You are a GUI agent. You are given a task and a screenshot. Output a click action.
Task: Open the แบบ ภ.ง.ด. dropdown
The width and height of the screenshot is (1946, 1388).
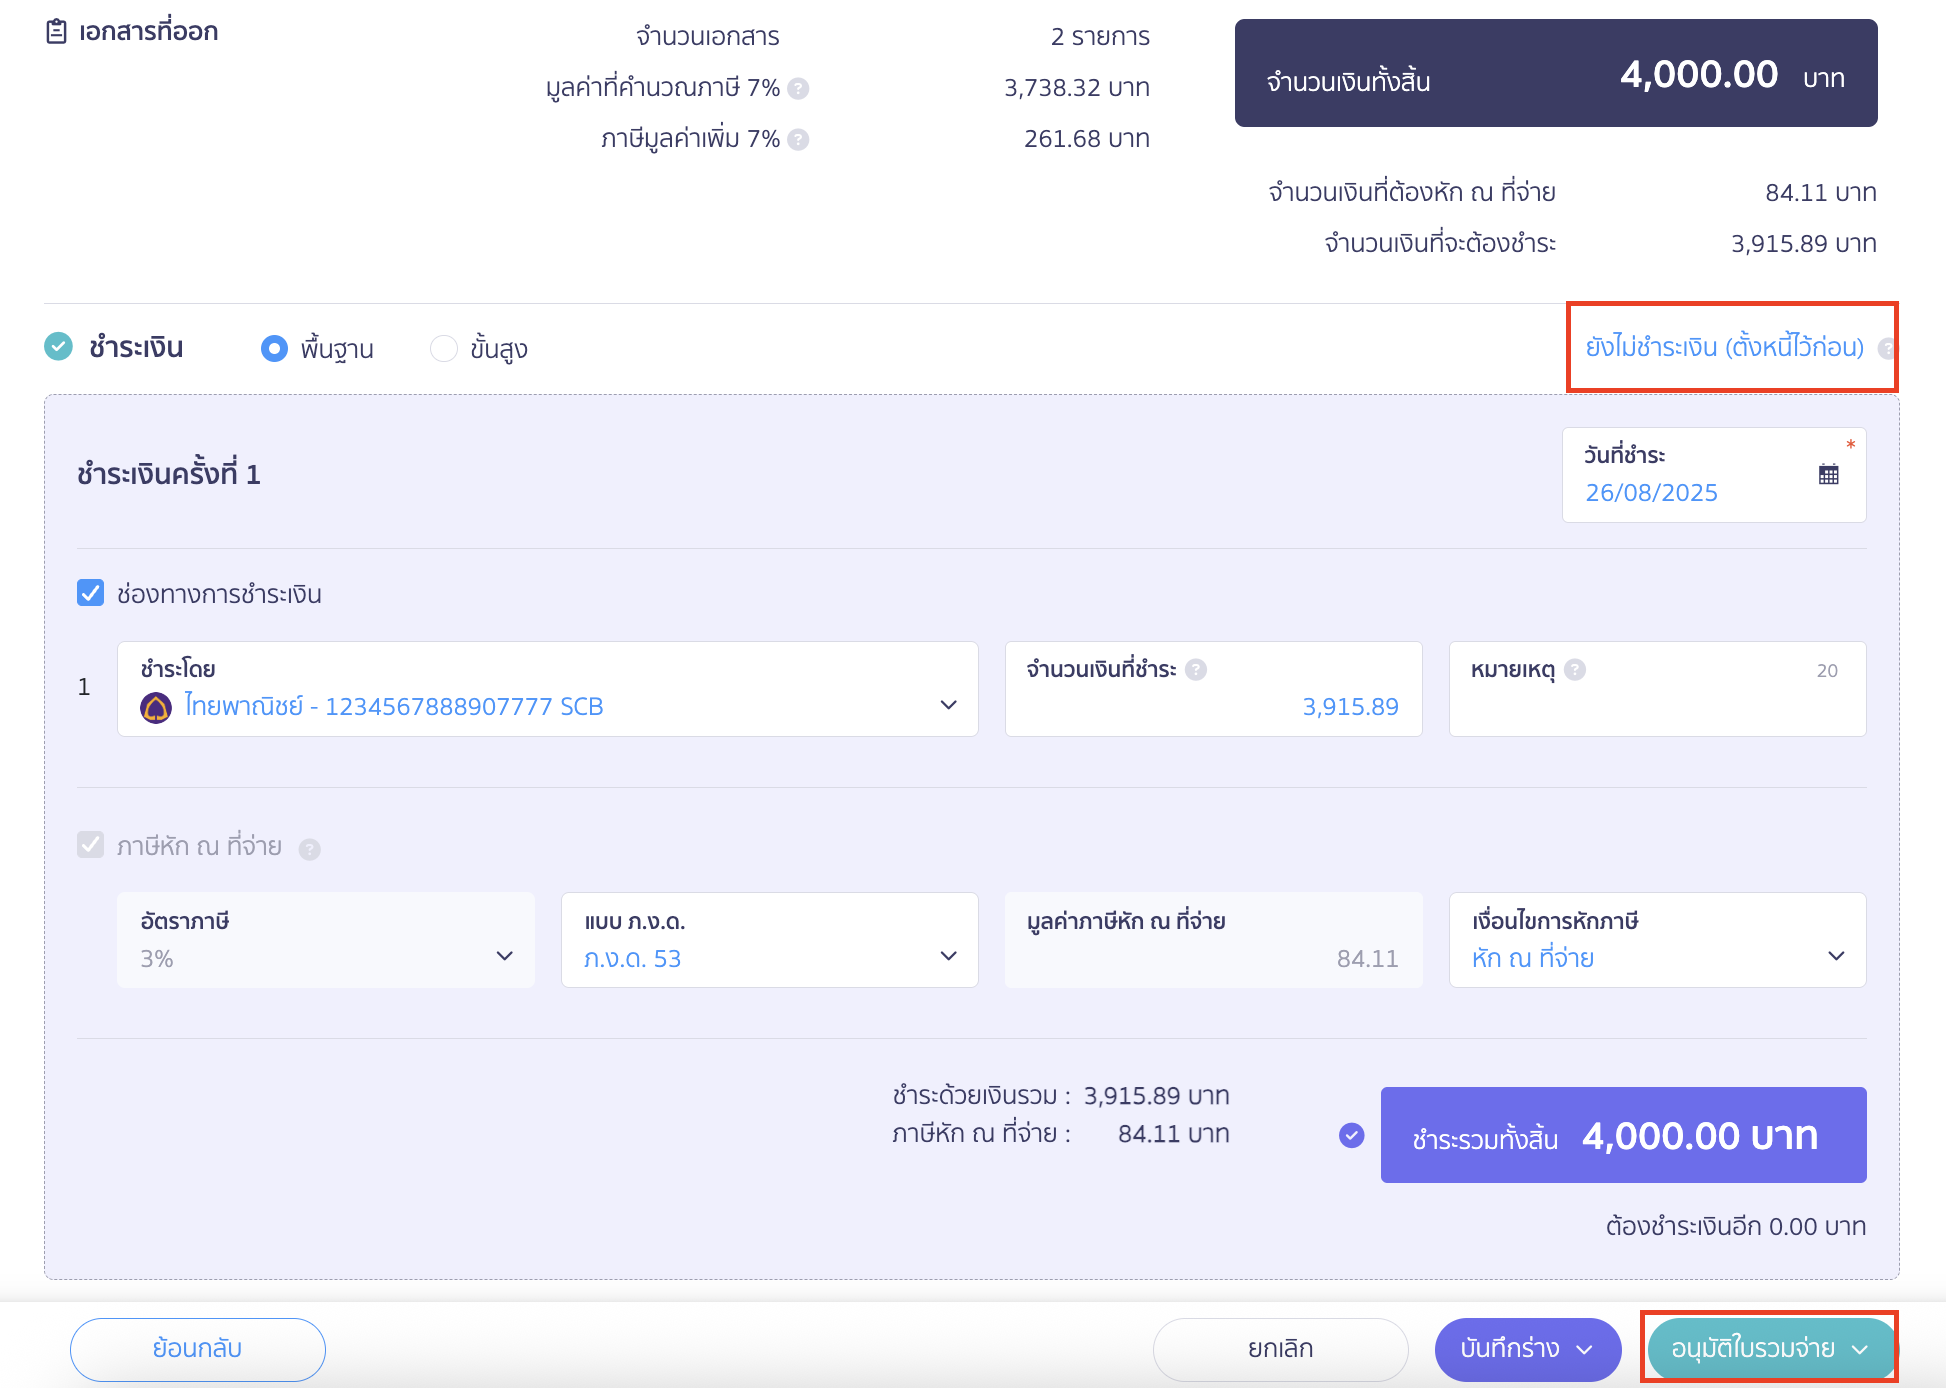coord(770,940)
